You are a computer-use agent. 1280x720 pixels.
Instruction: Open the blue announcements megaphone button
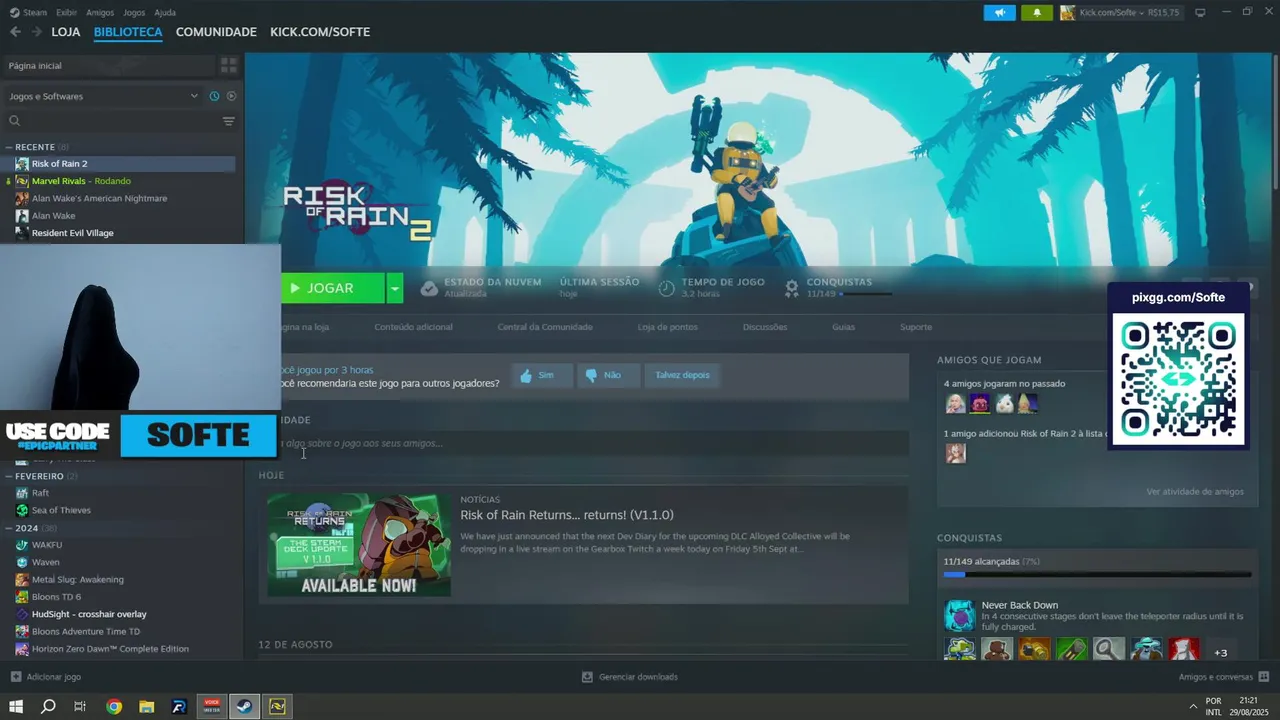(x=999, y=13)
